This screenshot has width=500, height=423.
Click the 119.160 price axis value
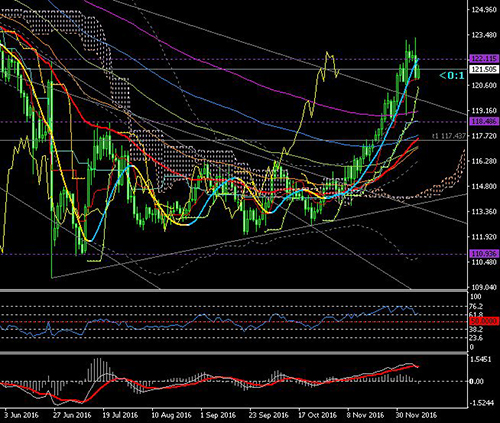click(484, 111)
